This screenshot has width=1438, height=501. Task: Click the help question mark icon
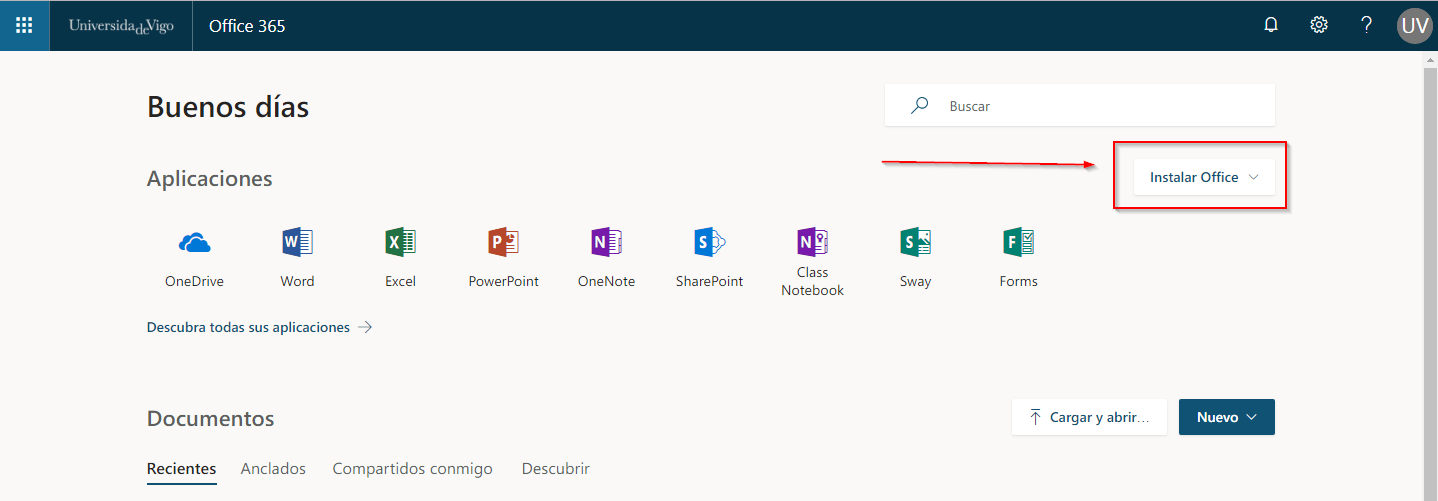pos(1366,25)
